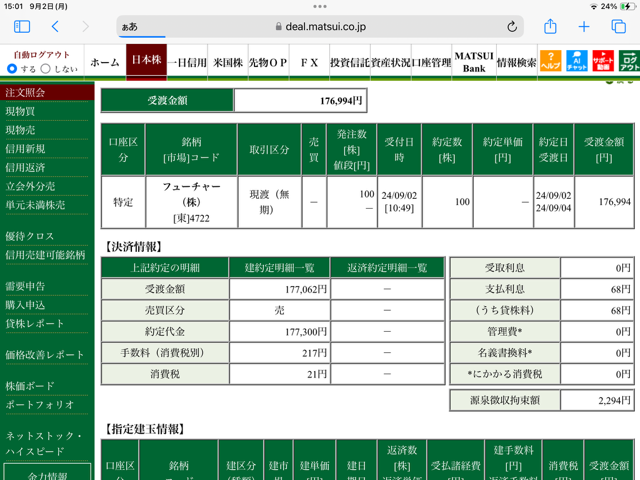Select 自動ログアウト する radio button
The height and width of the screenshot is (480, 640).
(12, 69)
